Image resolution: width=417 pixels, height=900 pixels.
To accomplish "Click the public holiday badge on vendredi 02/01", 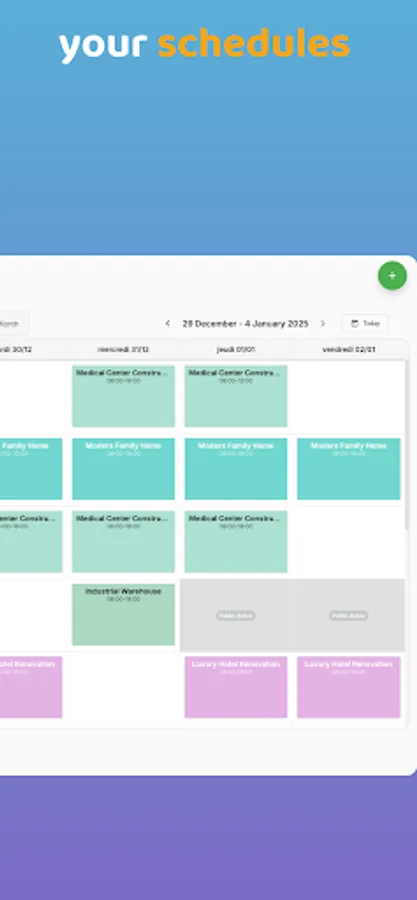I will click(x=349, y=615).
